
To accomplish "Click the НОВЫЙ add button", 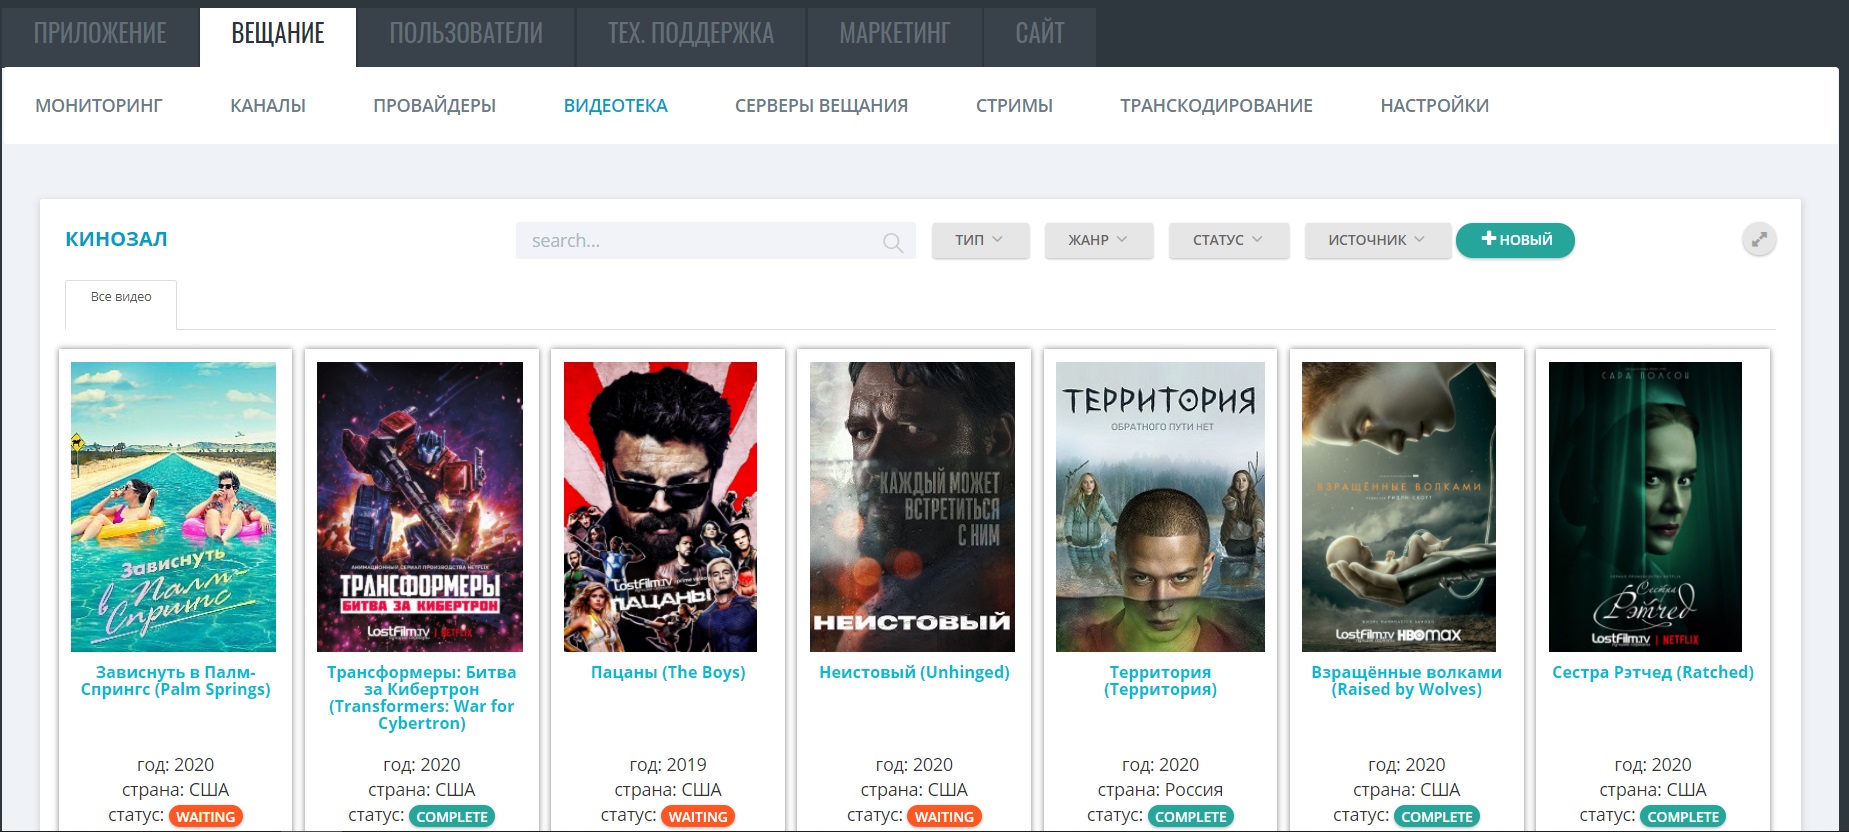I will click(1515, 240).
